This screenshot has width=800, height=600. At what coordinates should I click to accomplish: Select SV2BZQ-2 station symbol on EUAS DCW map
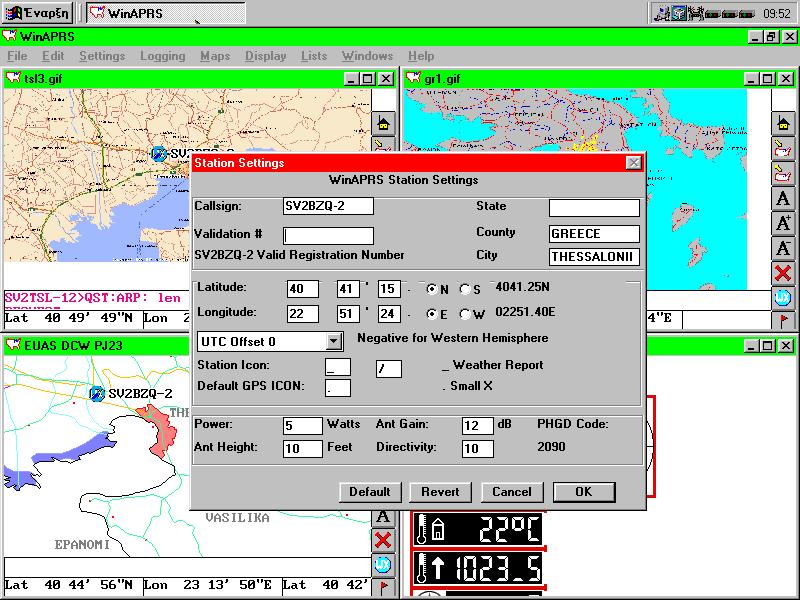pos(97,393)
